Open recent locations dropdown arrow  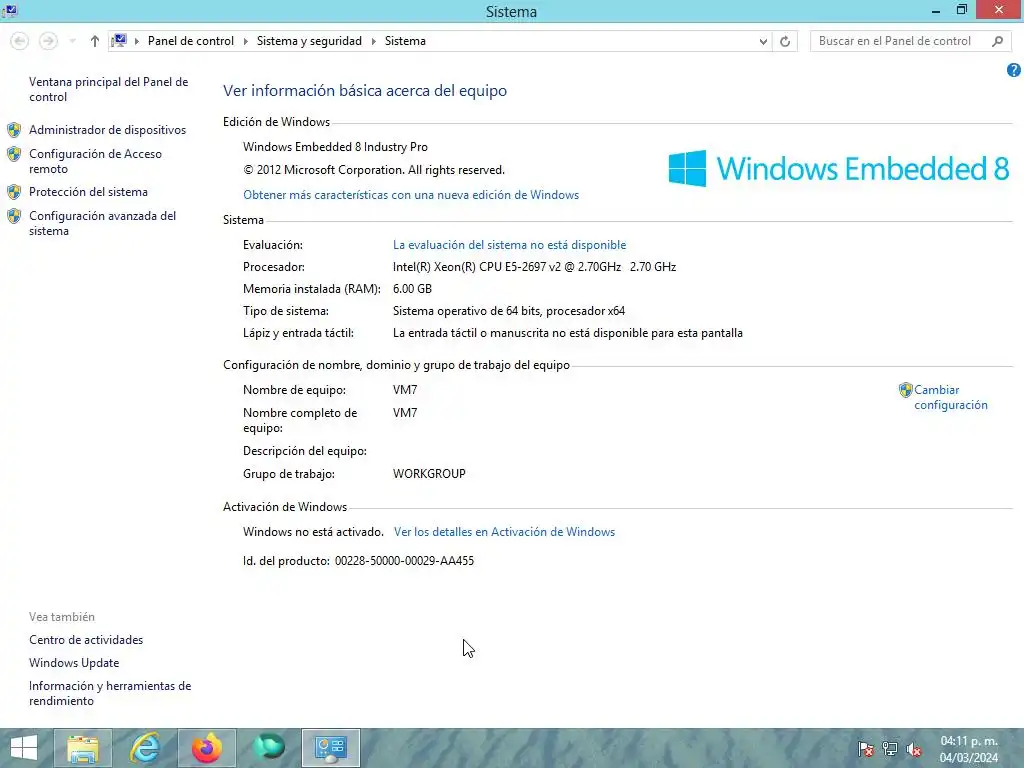(72, 41)
